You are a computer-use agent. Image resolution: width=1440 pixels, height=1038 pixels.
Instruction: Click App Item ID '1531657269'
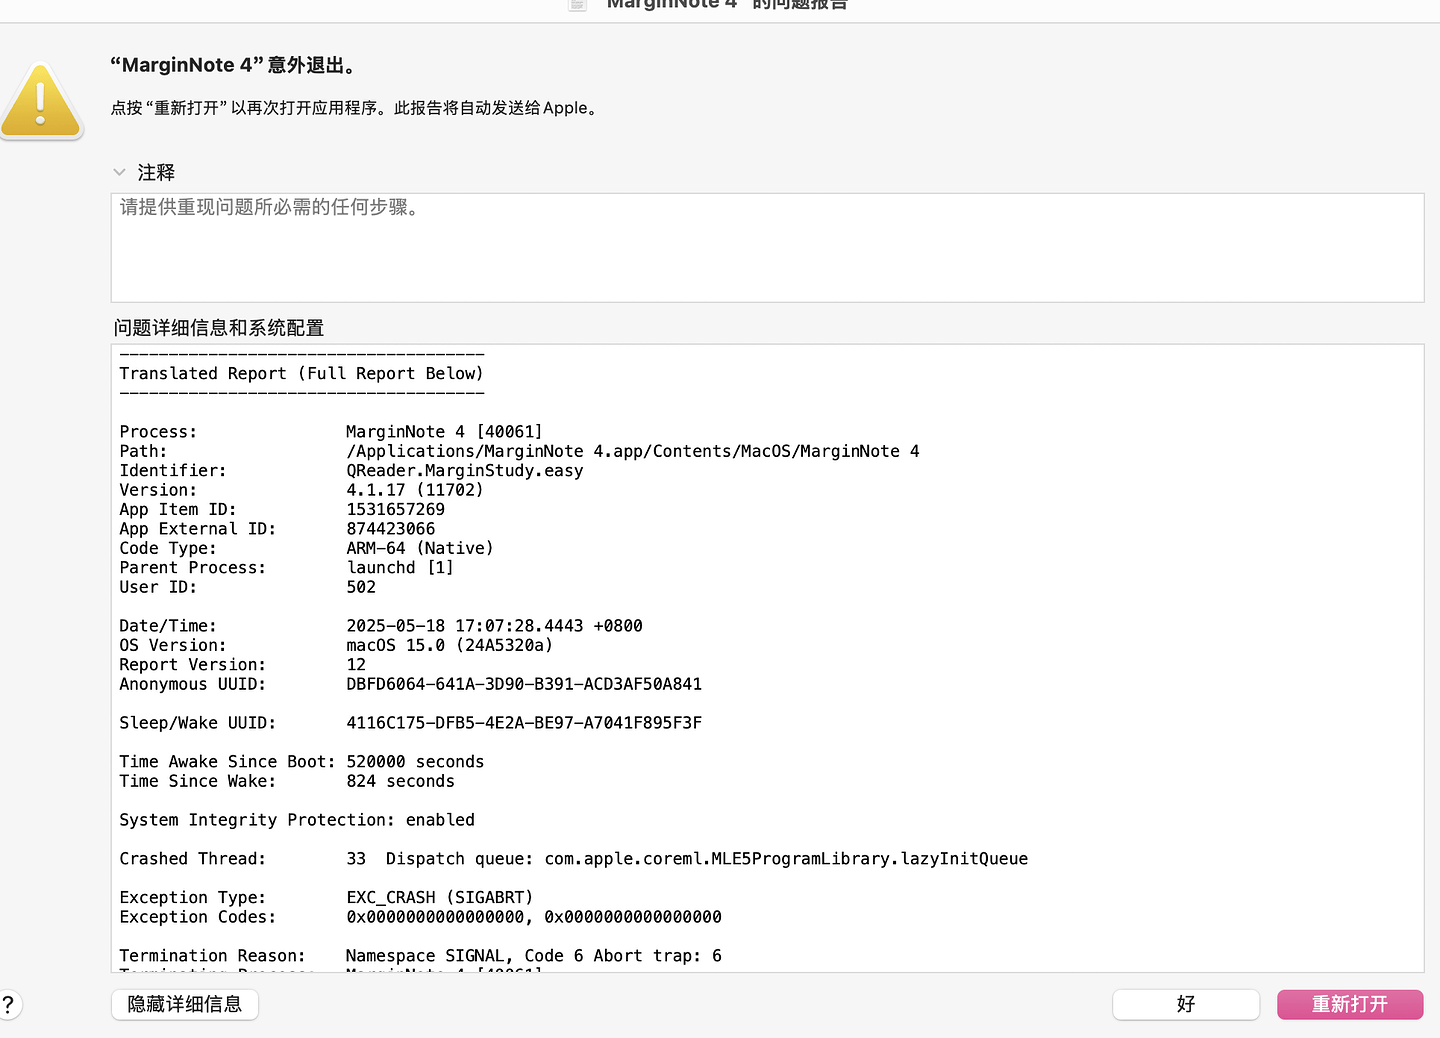396,509
